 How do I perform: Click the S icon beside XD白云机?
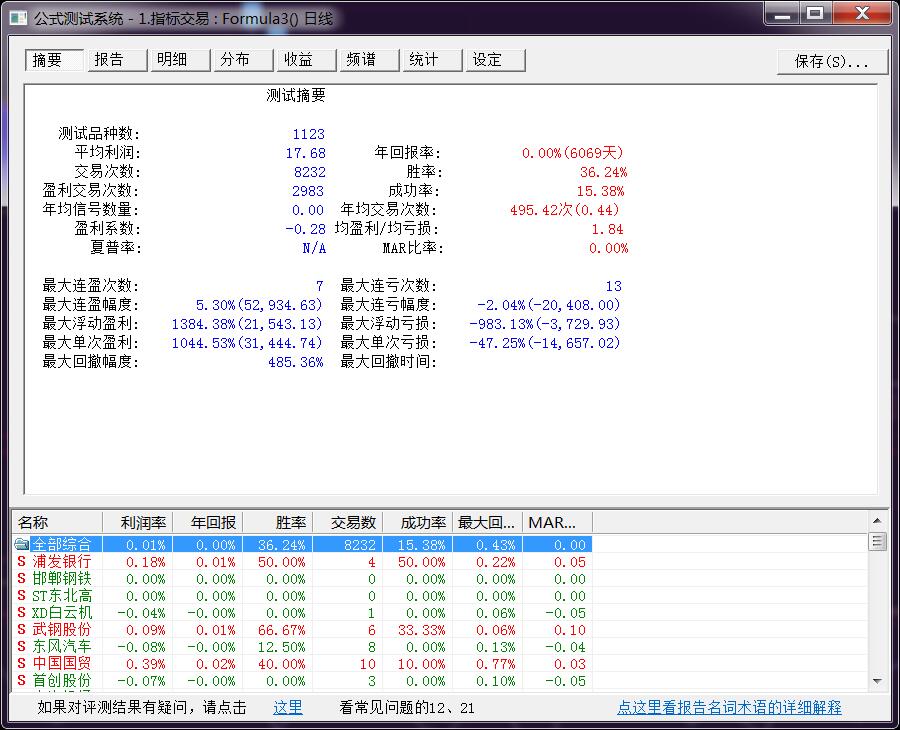tap(21, 612)
